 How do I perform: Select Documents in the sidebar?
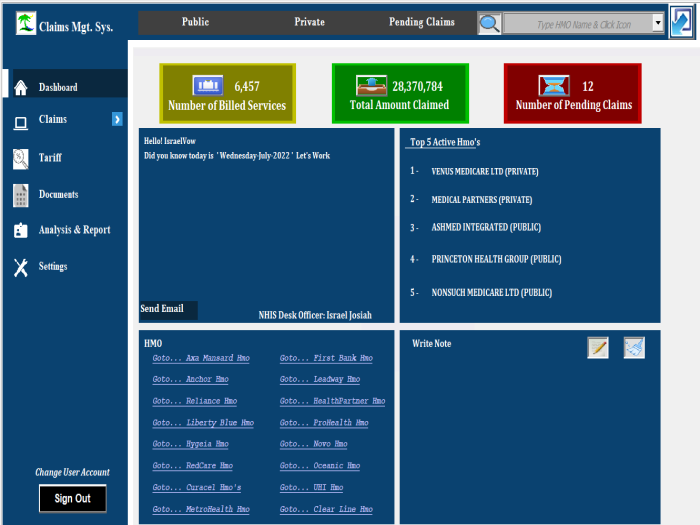tap(58, 194)
